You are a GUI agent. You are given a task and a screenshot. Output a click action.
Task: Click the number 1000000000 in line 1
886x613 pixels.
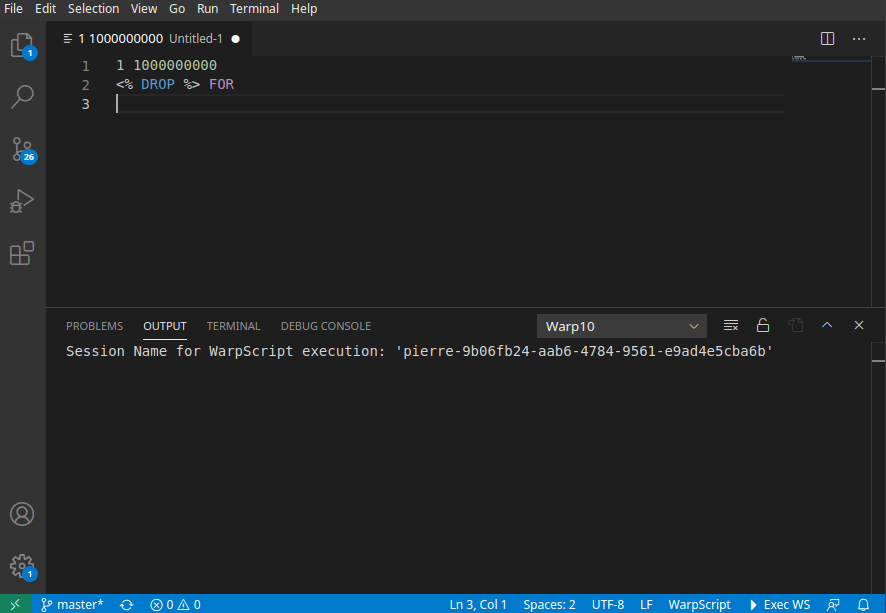[175, 65]
